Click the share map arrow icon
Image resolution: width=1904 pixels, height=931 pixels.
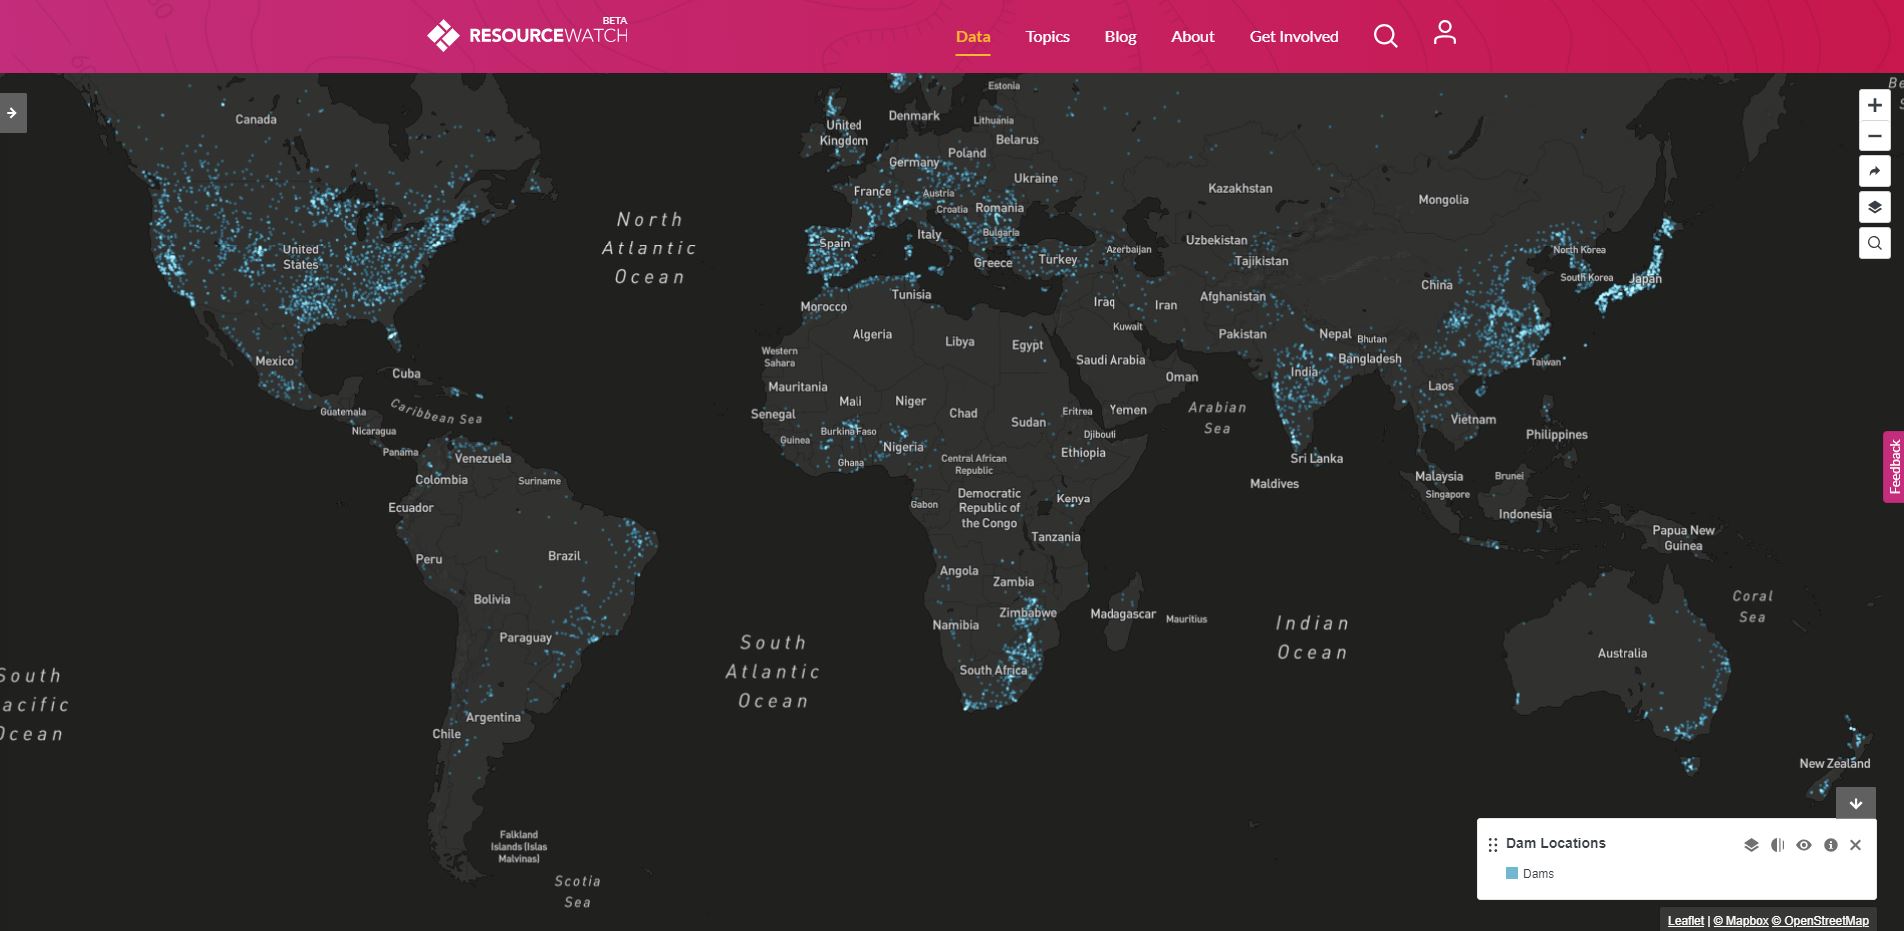(x=1874, y=171)
